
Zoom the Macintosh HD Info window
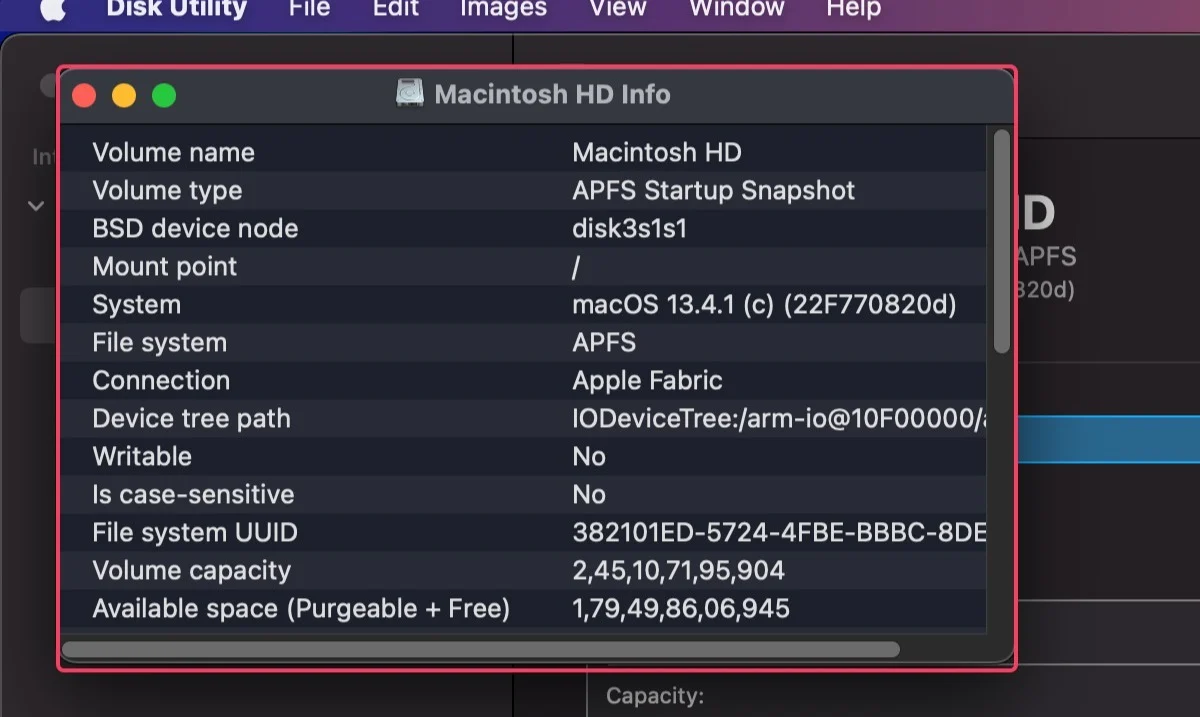coord(164,95)
